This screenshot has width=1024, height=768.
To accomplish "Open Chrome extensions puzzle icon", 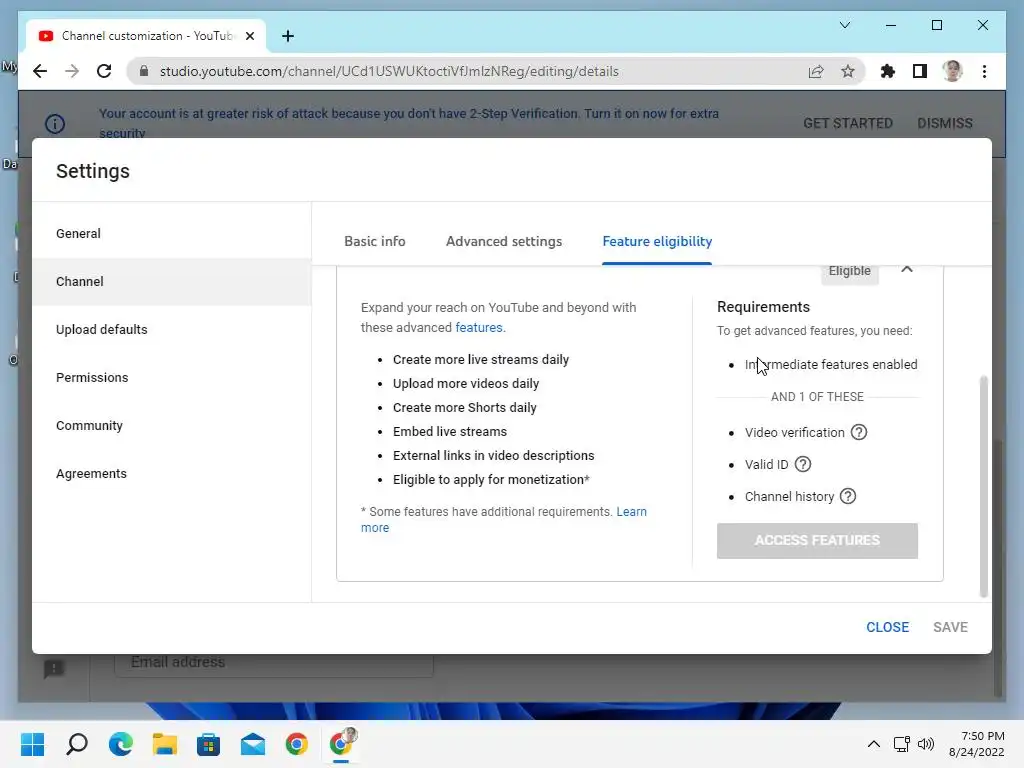I will (888, 71).
